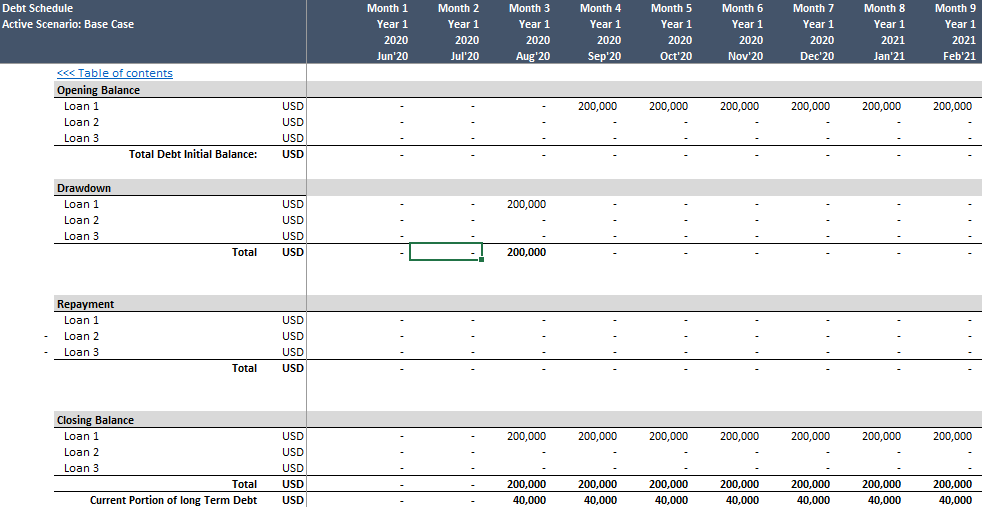Select Opening Balance Loan 1 Dec'20 200,000
The image size is (982, 507).
point(810,106)
